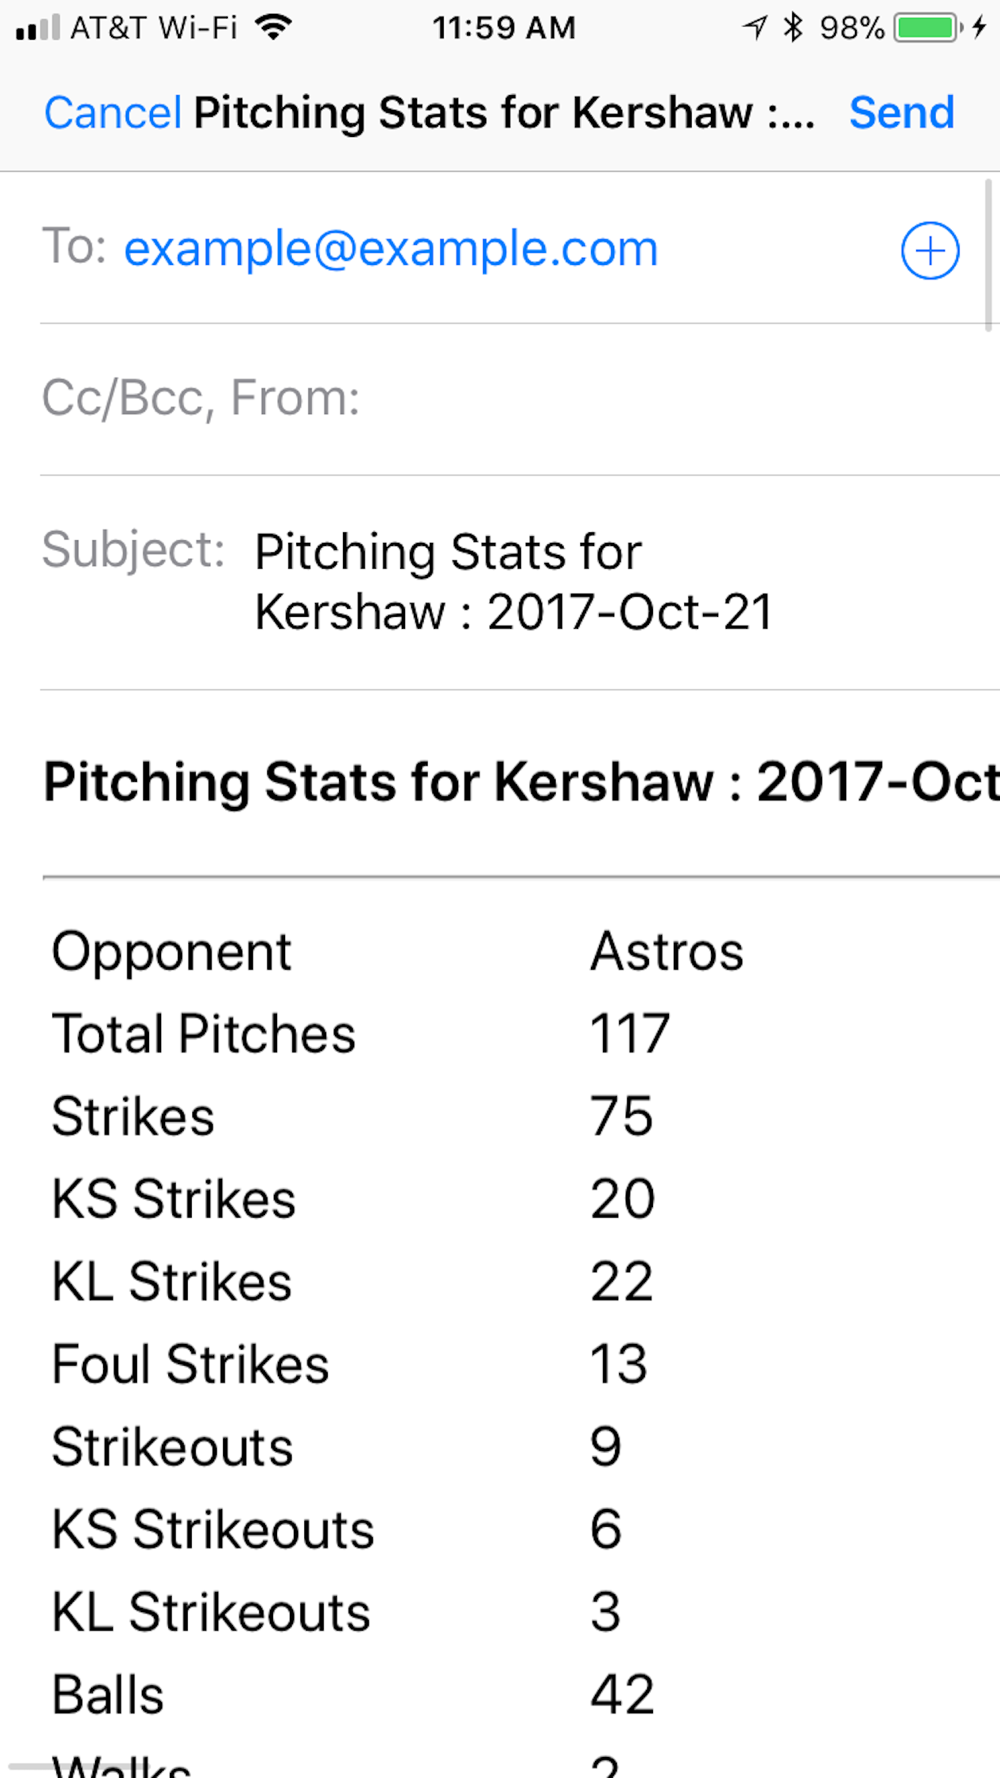Tap the Bluetooth status icon
This screenshot has width=1000, height=1778.
pyautogui.click(x=793, y=27)
